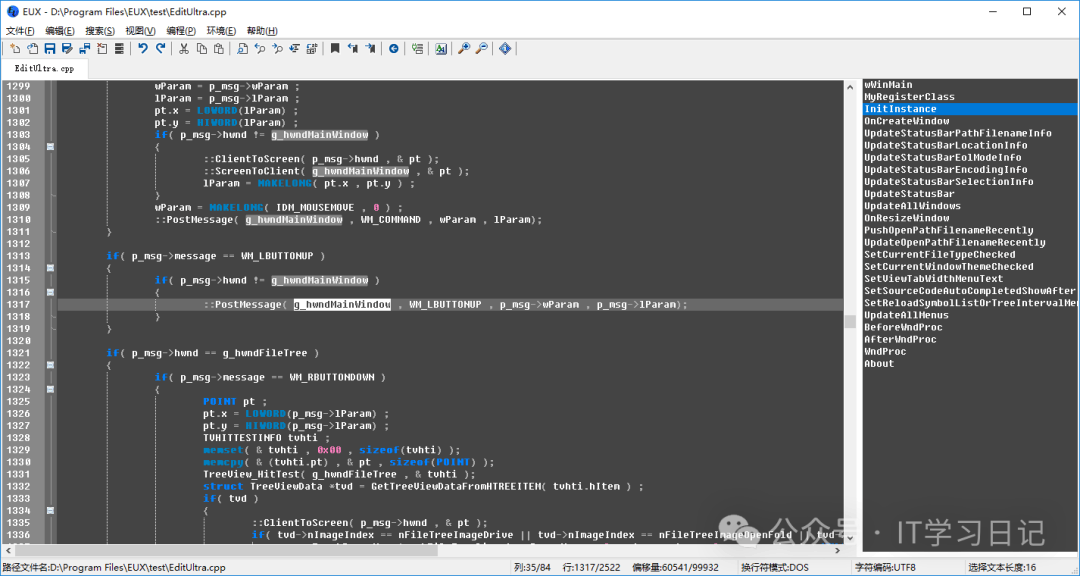Image resolution: width=1080 pixels, height=576 pixels.
Task: Open the 搜索(S) menu
Action: click(100, 31)
